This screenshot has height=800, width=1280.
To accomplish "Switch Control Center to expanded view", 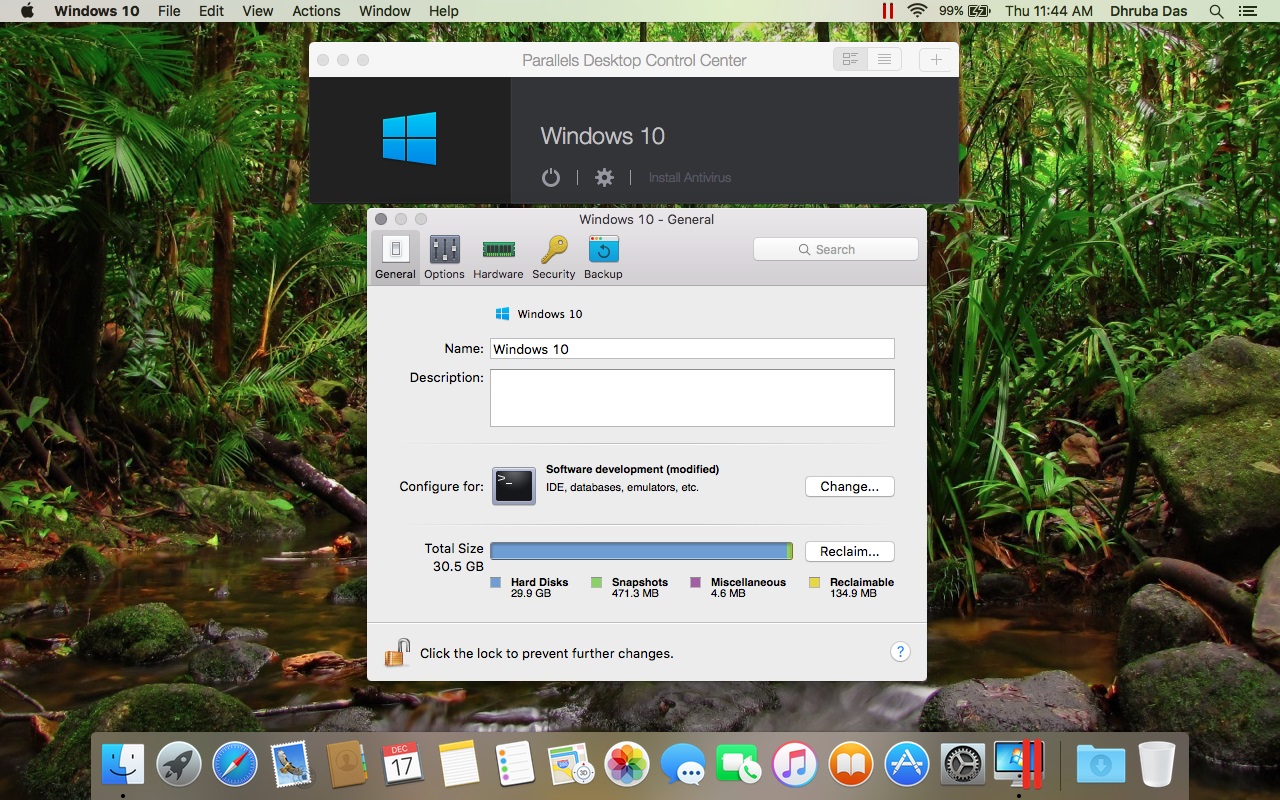I will (x=851, y=60).
